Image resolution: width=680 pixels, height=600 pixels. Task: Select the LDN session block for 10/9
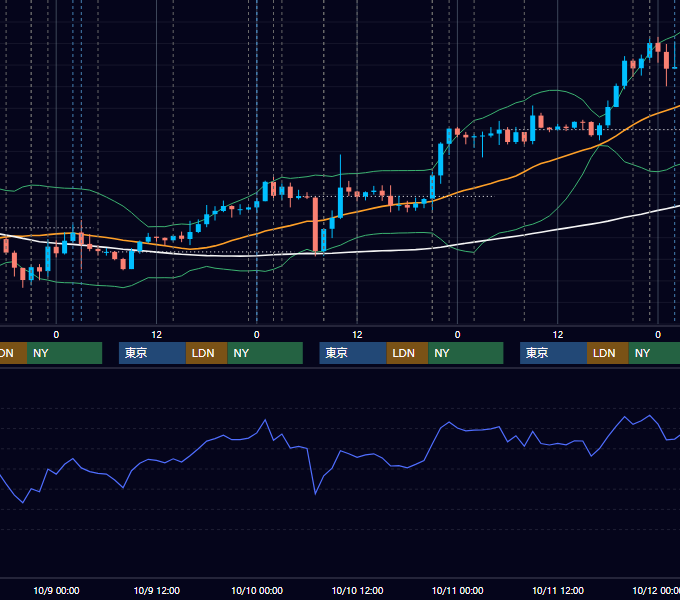tap(206, 353)
